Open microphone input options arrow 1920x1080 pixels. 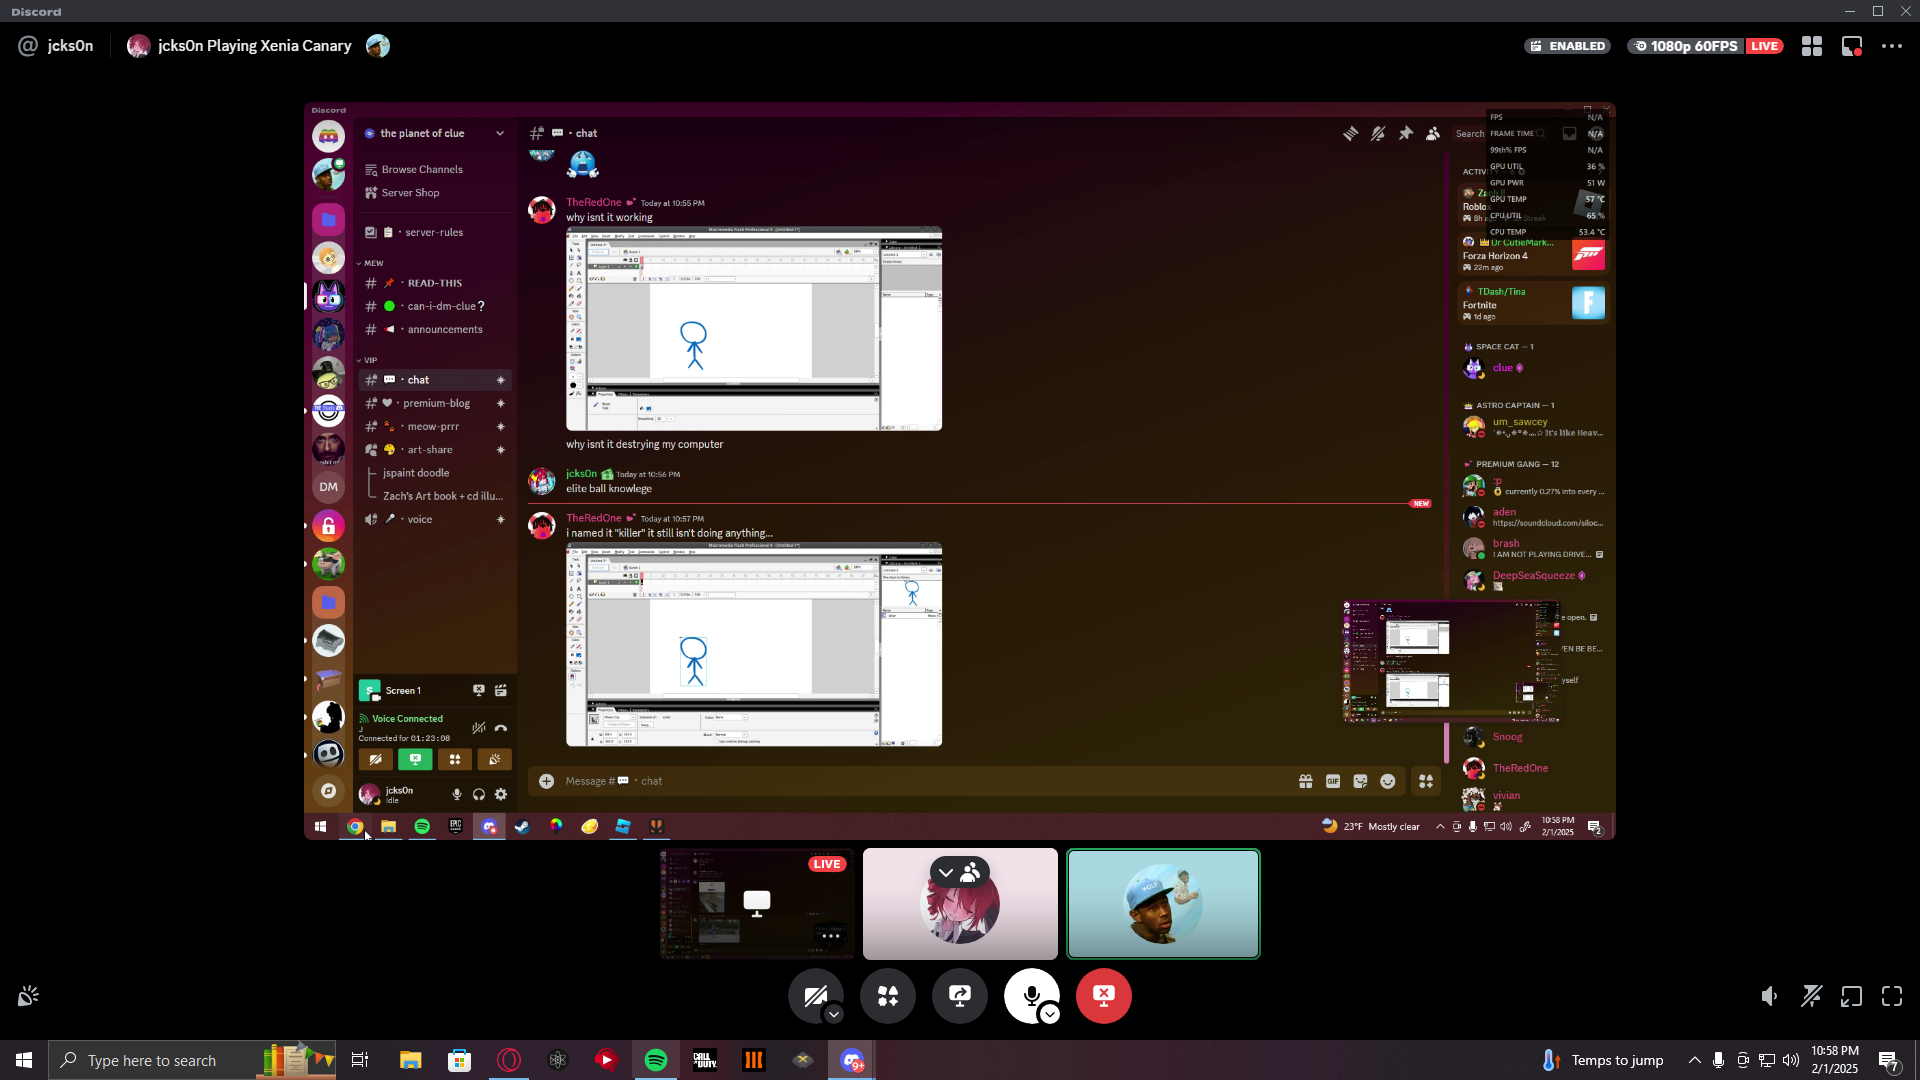(1049, 1015)
